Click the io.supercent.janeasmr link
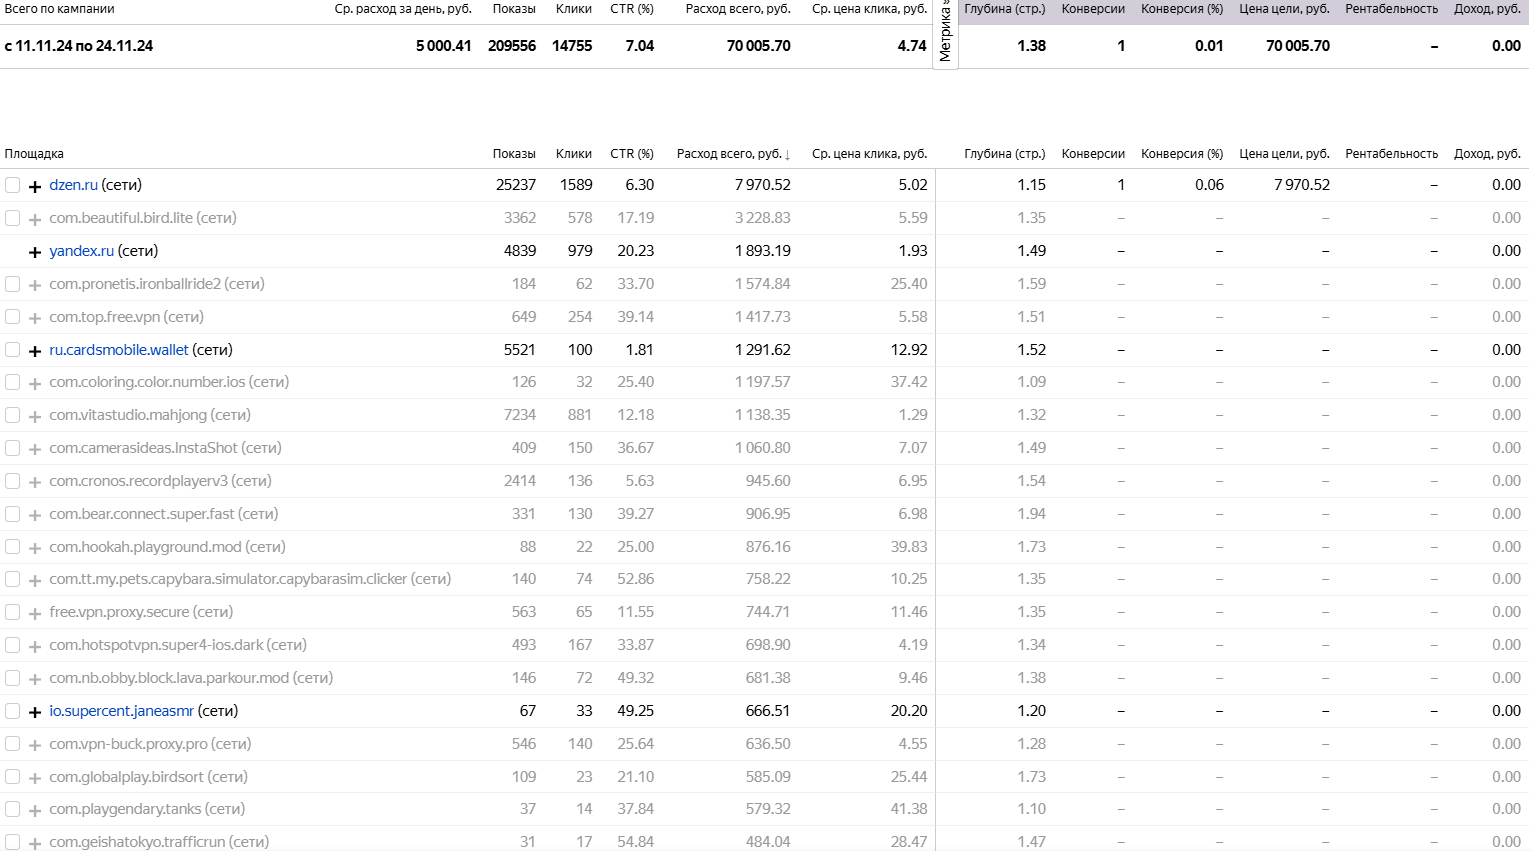Viewport: 1532px width, 851px height. pyautogui.click(x=122, y=711)
